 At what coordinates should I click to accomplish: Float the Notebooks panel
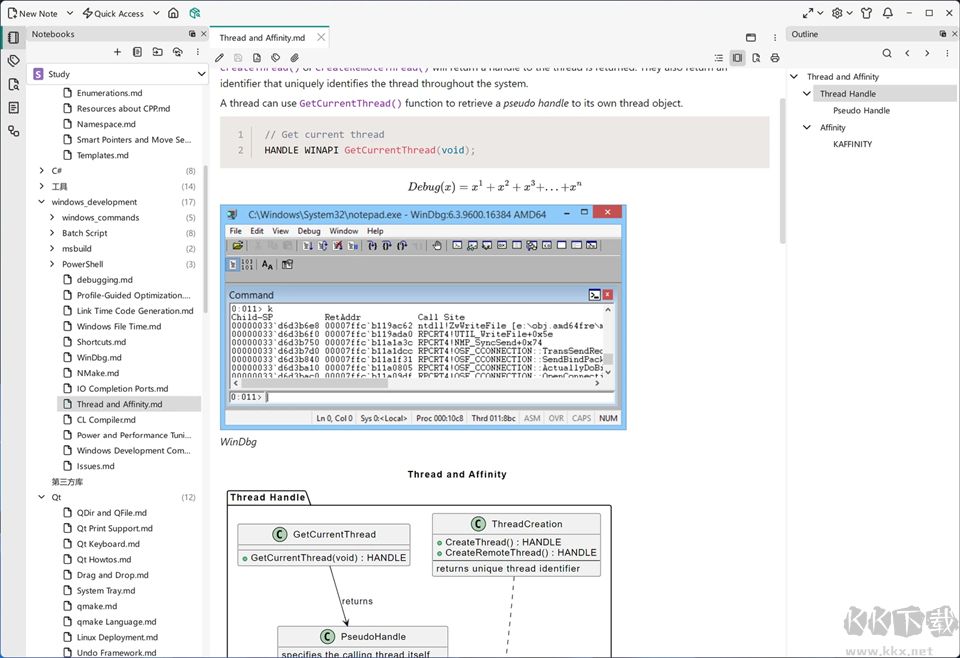click(x=192, y=34)
